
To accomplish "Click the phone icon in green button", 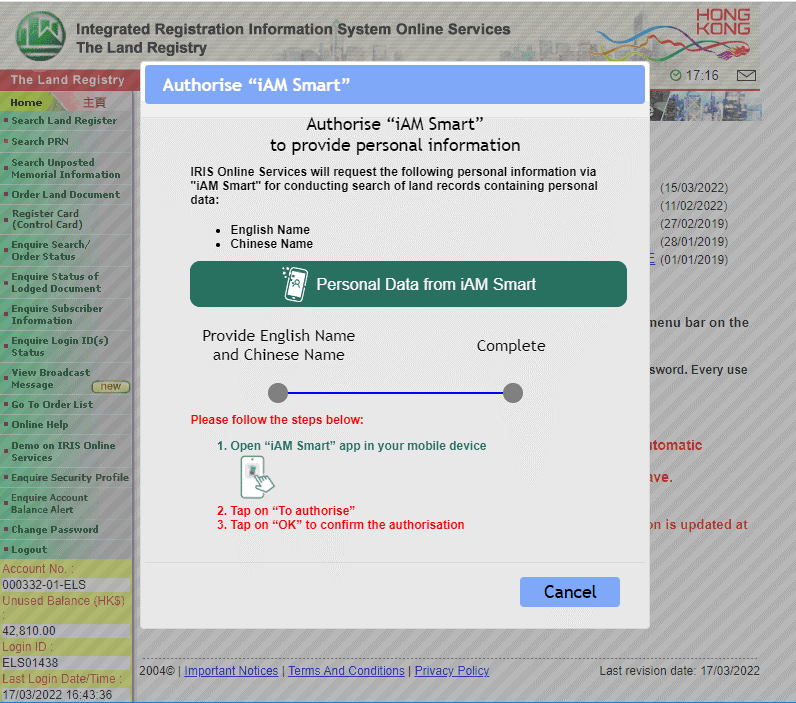I will pos(295,284).
